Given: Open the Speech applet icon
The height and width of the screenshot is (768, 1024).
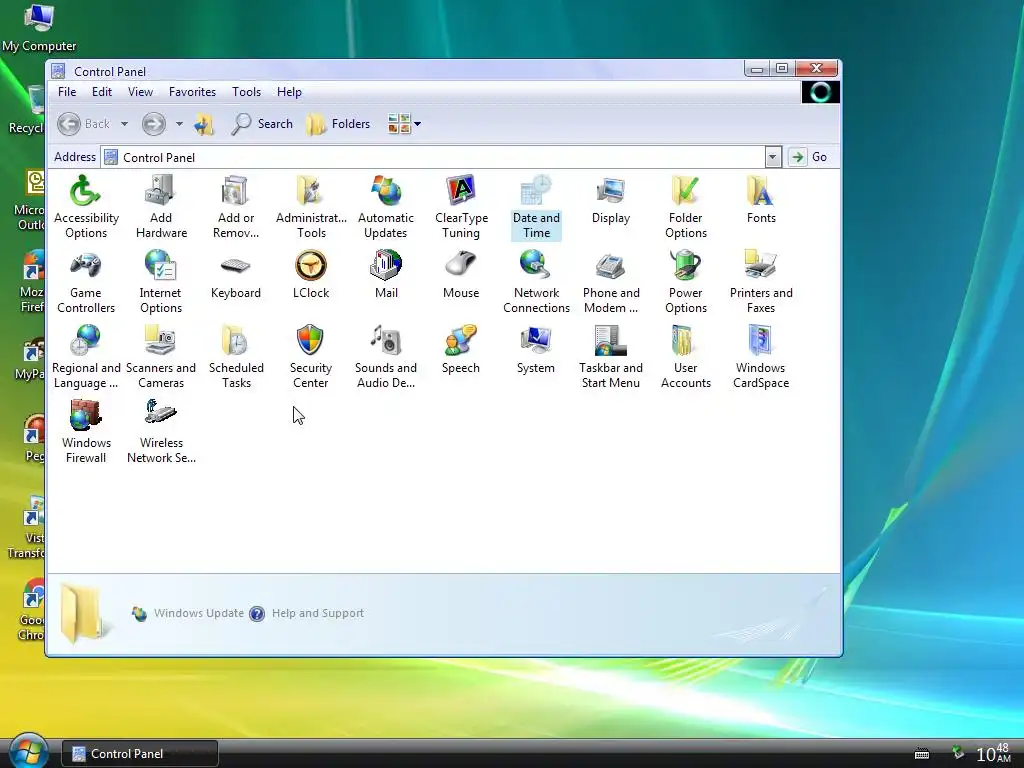Looking at the screenshot, I should (x=461, y=349).
